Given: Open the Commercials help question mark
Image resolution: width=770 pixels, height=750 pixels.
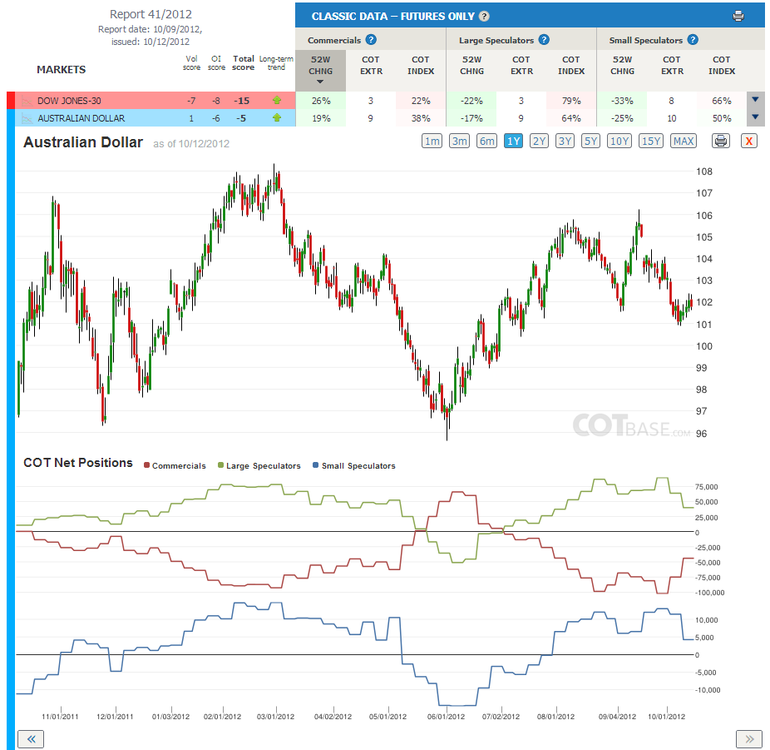Looking at the screenshot, I should click(371, 40).
